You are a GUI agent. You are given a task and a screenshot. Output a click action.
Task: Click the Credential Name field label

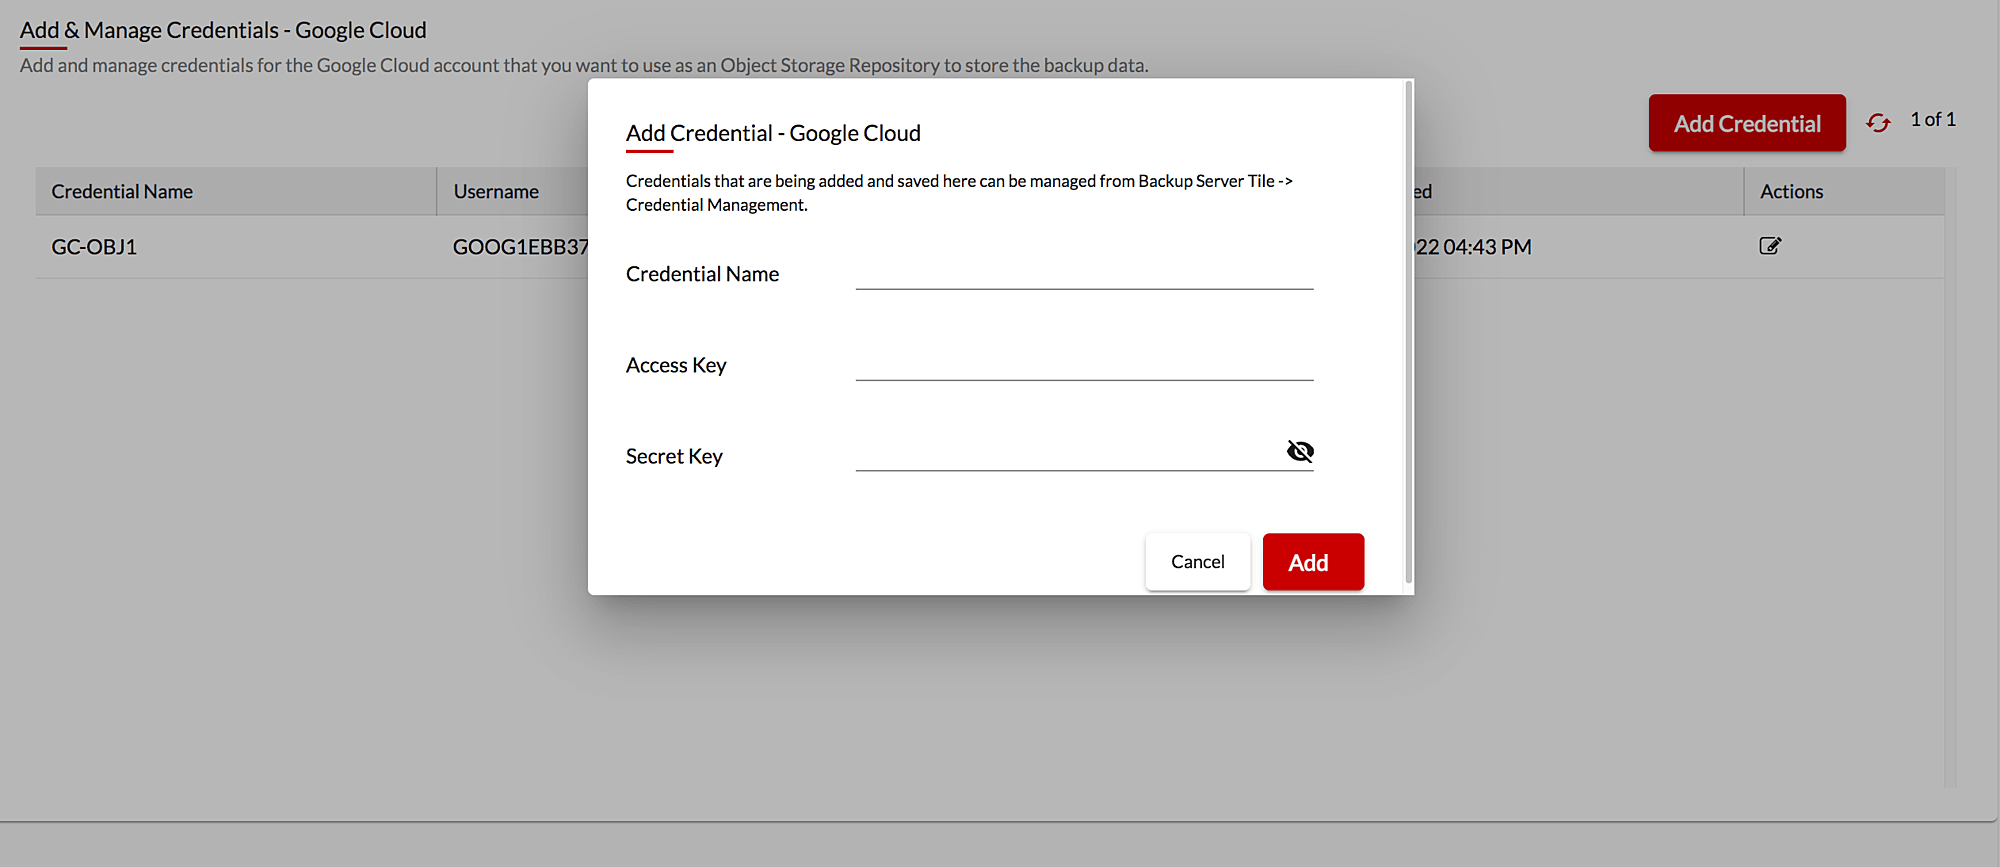point(702,274)
